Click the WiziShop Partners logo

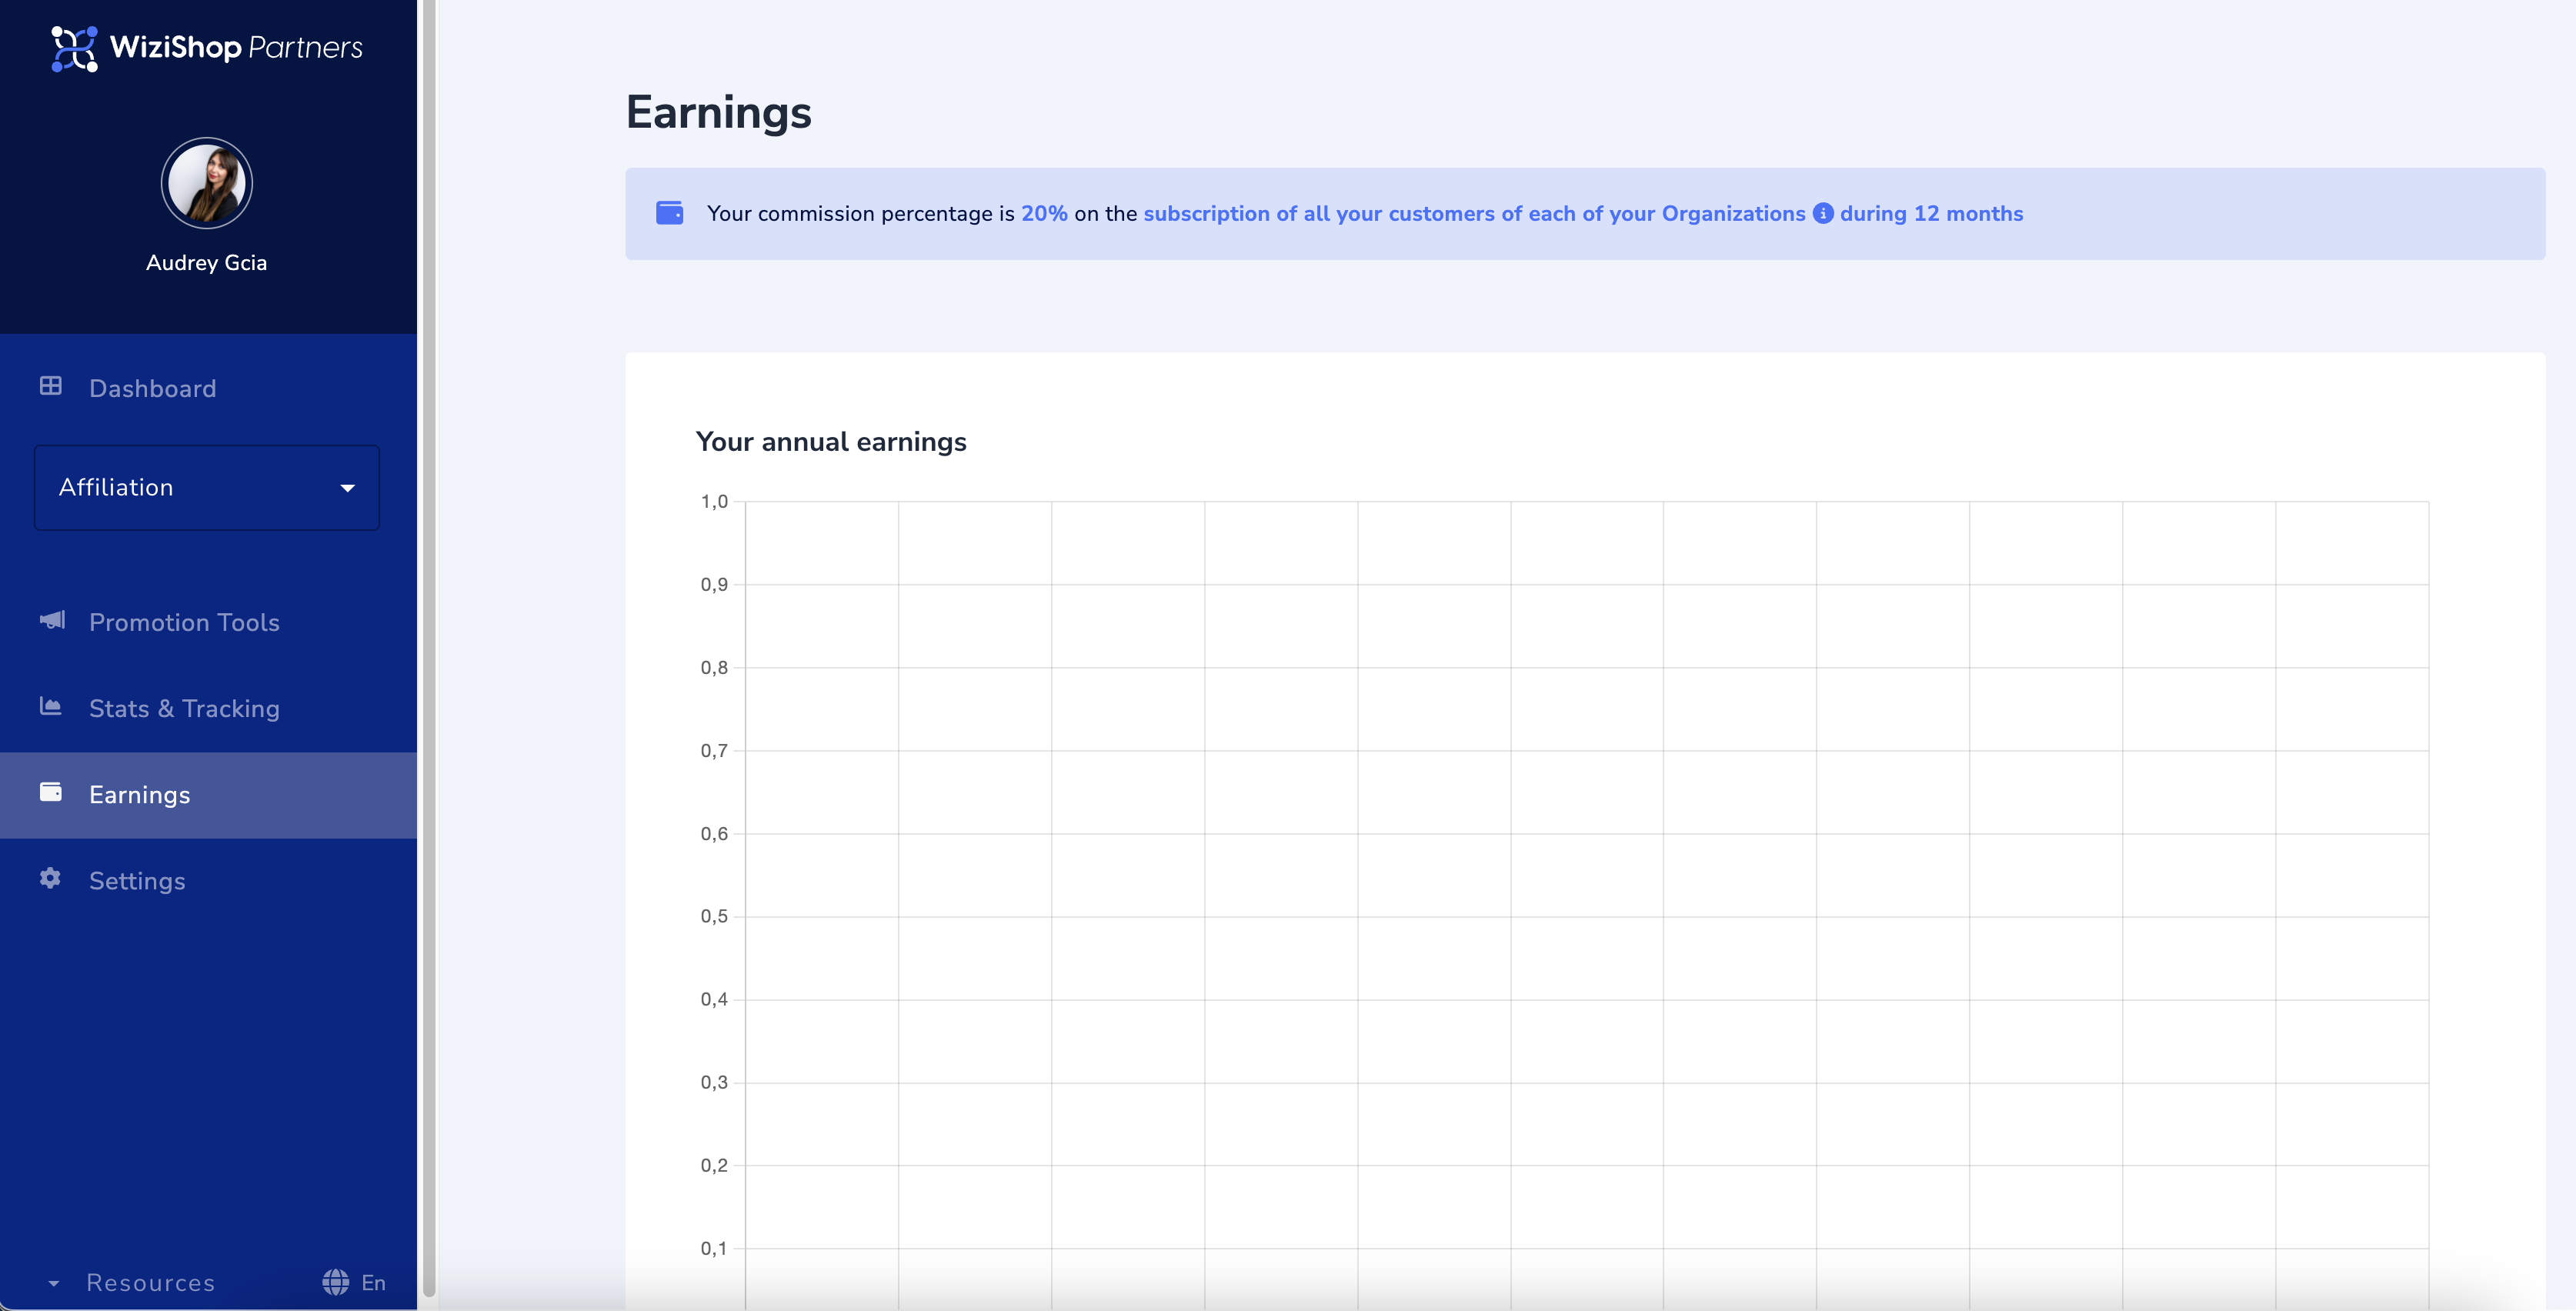coord(207,48)
